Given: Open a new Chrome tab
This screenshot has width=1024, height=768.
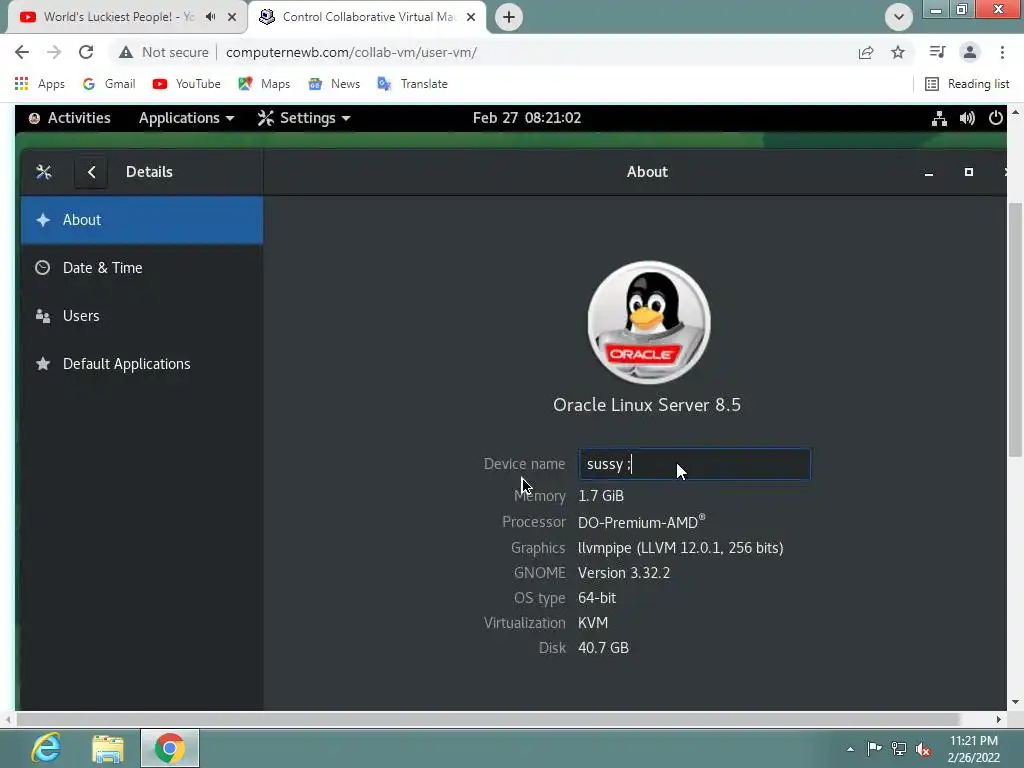Looking at the screenshot, I should click(509, 17).
